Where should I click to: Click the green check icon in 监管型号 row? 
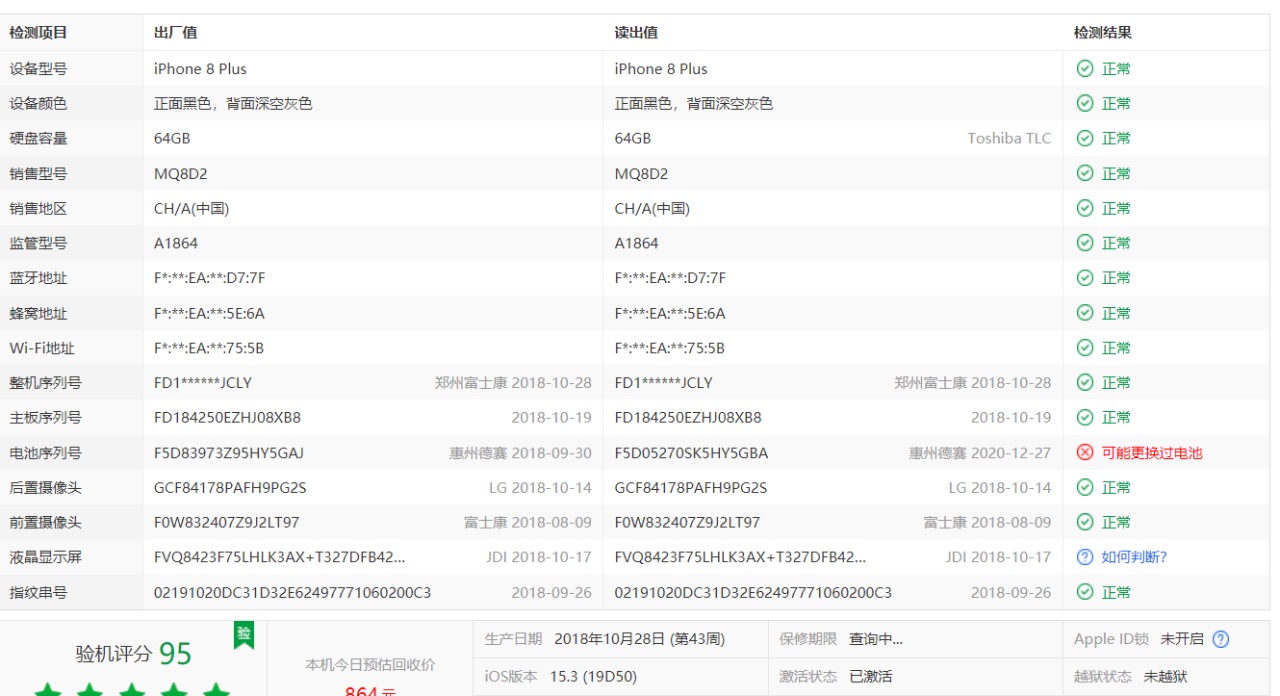pyautogui.click(x=1084, y=243)
